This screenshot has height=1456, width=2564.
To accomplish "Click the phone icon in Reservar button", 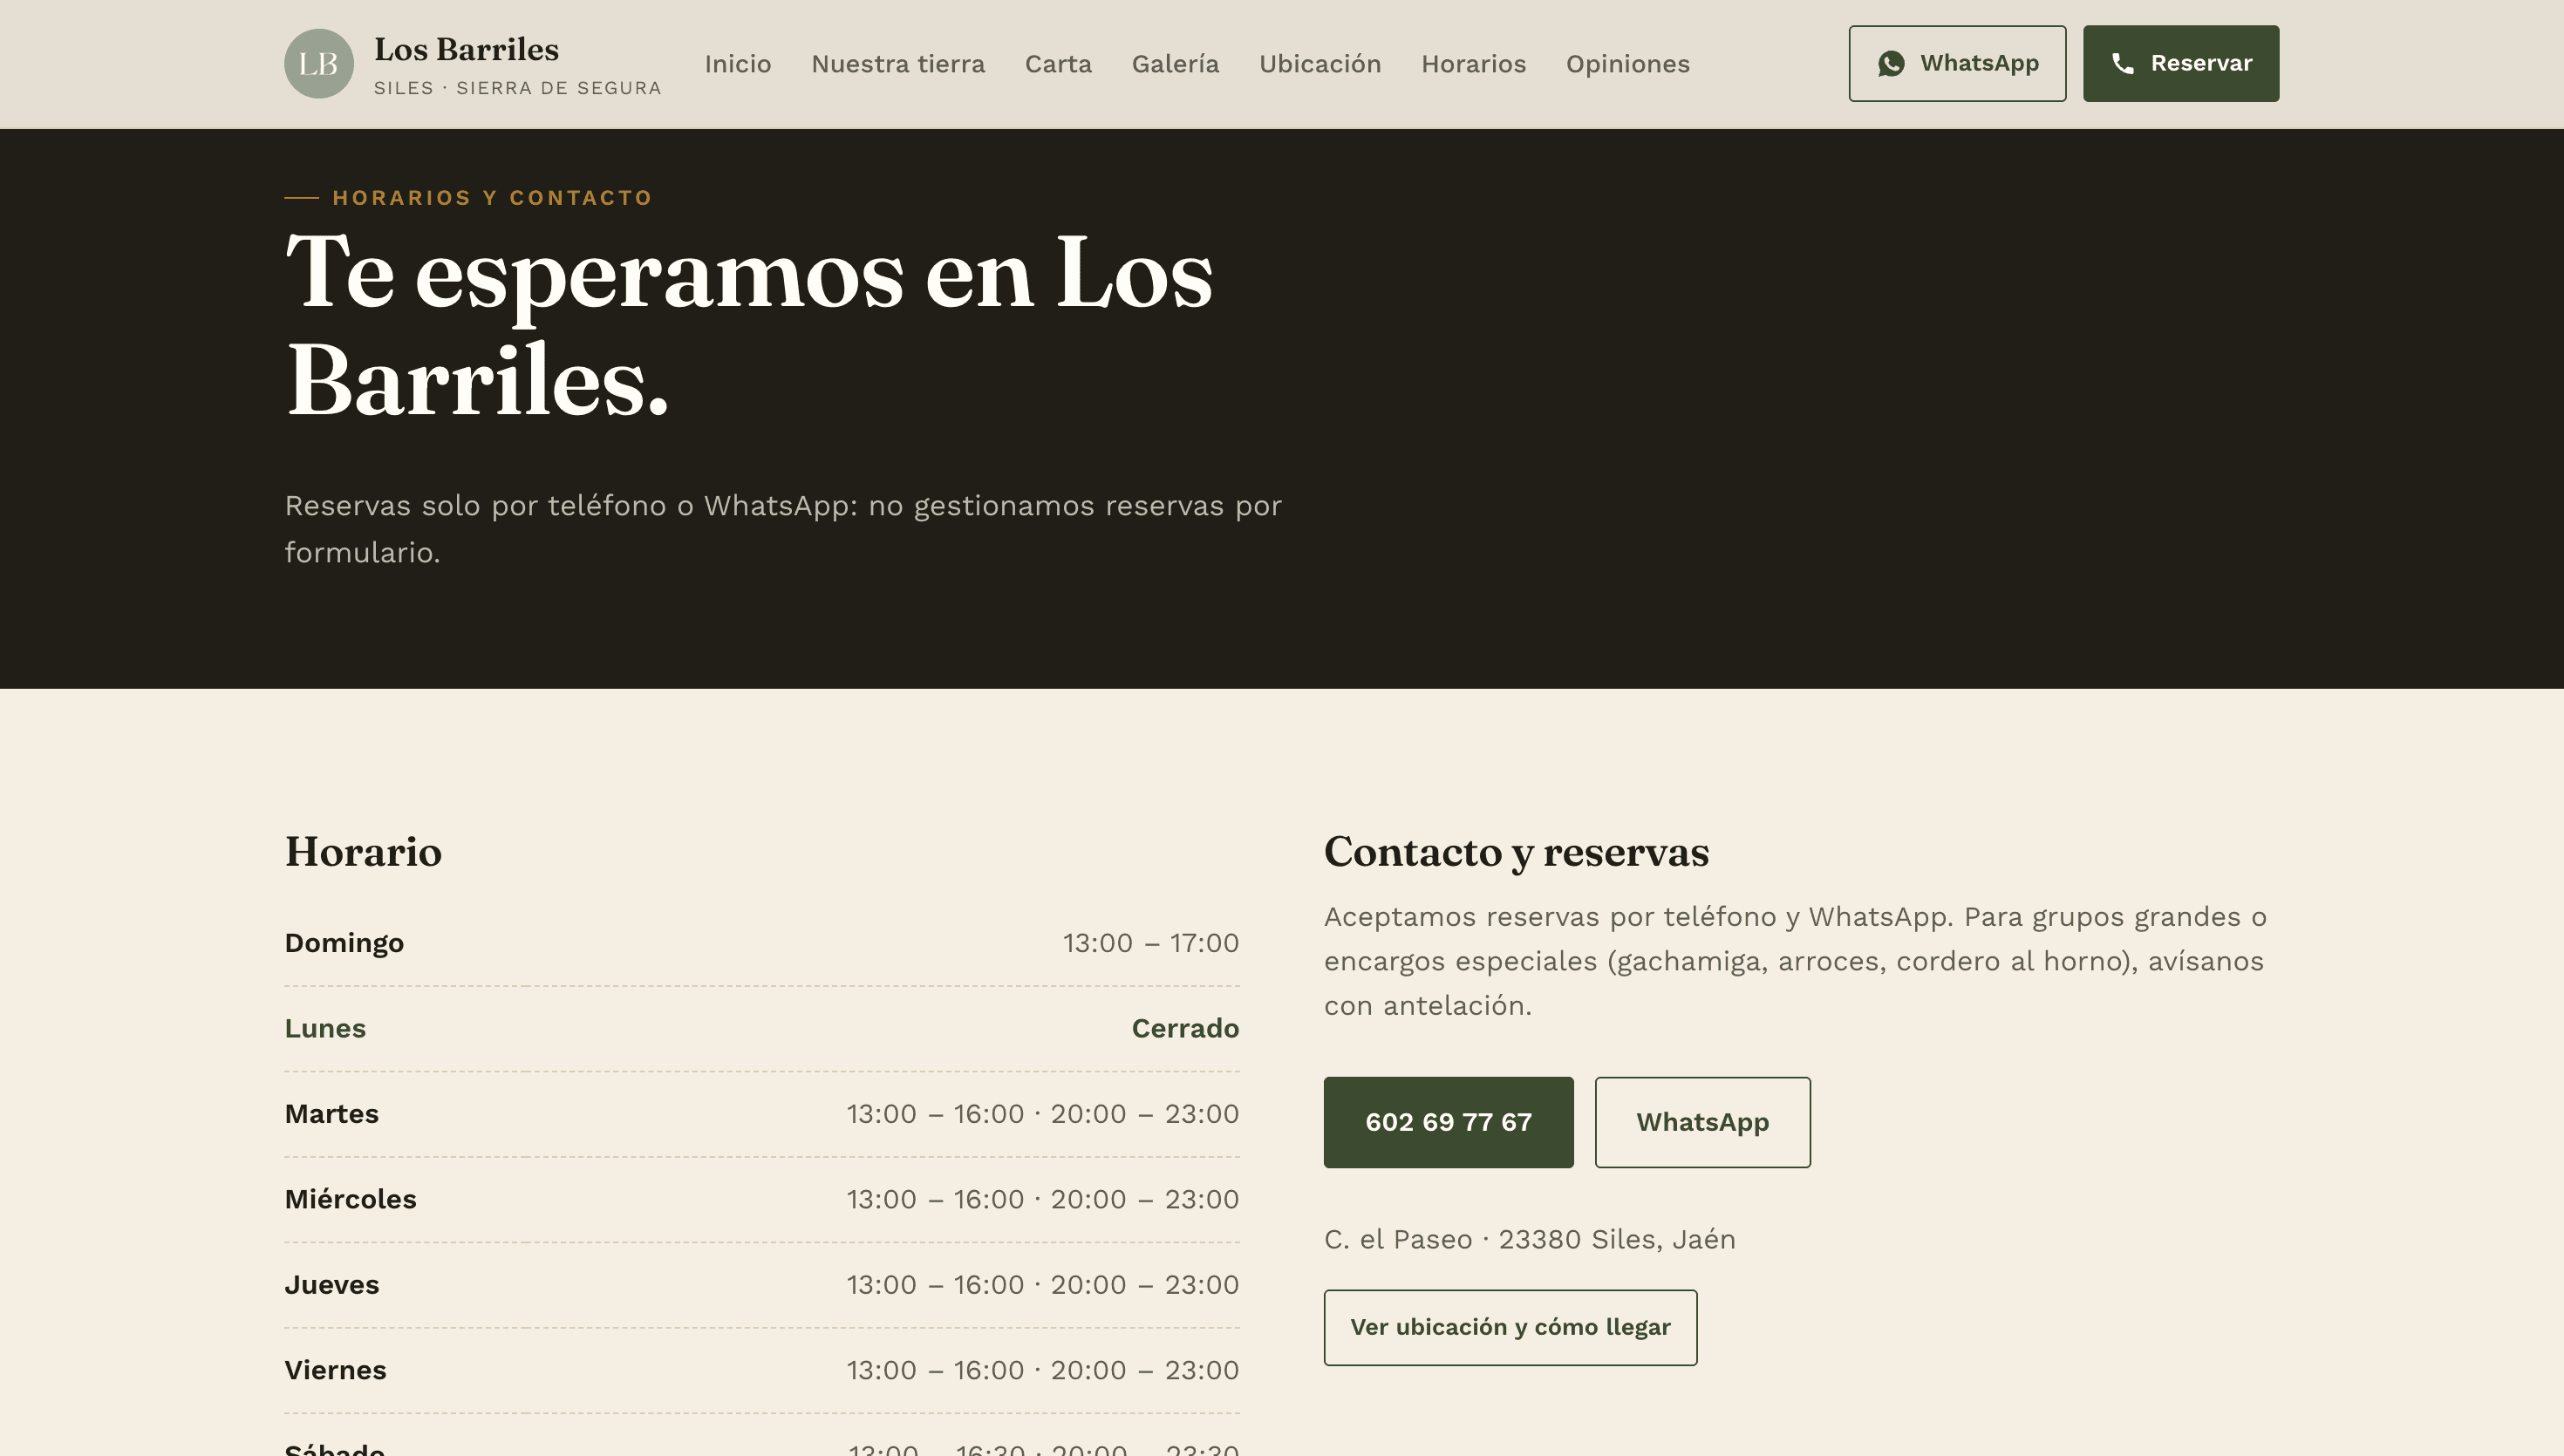I will [2122, 63].
